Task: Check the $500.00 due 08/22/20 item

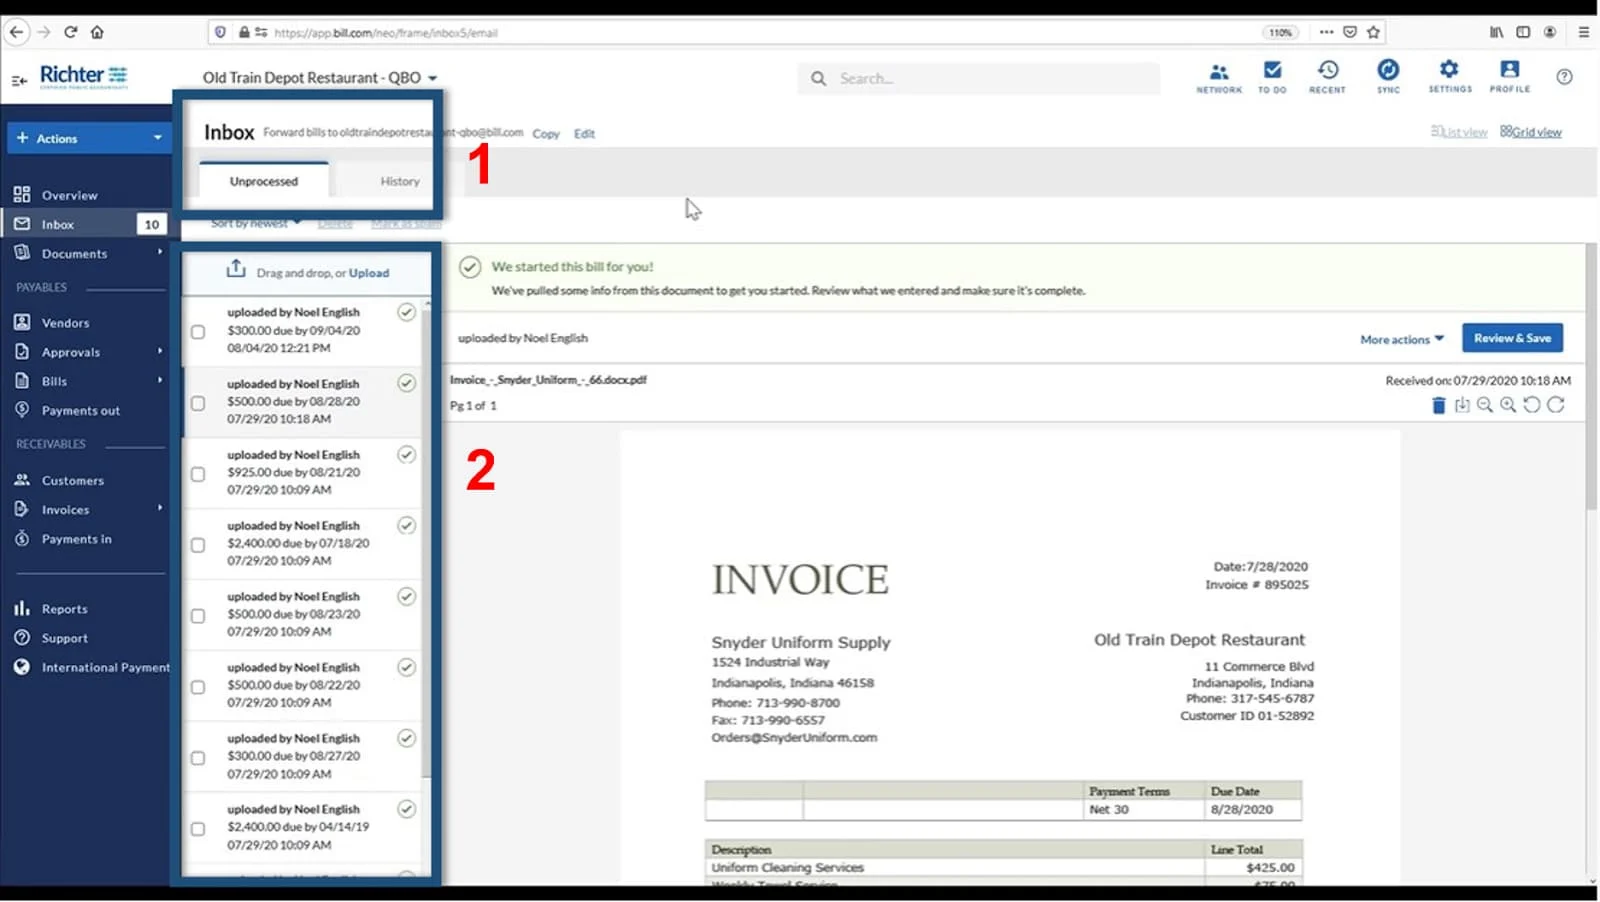Action: 198,687
